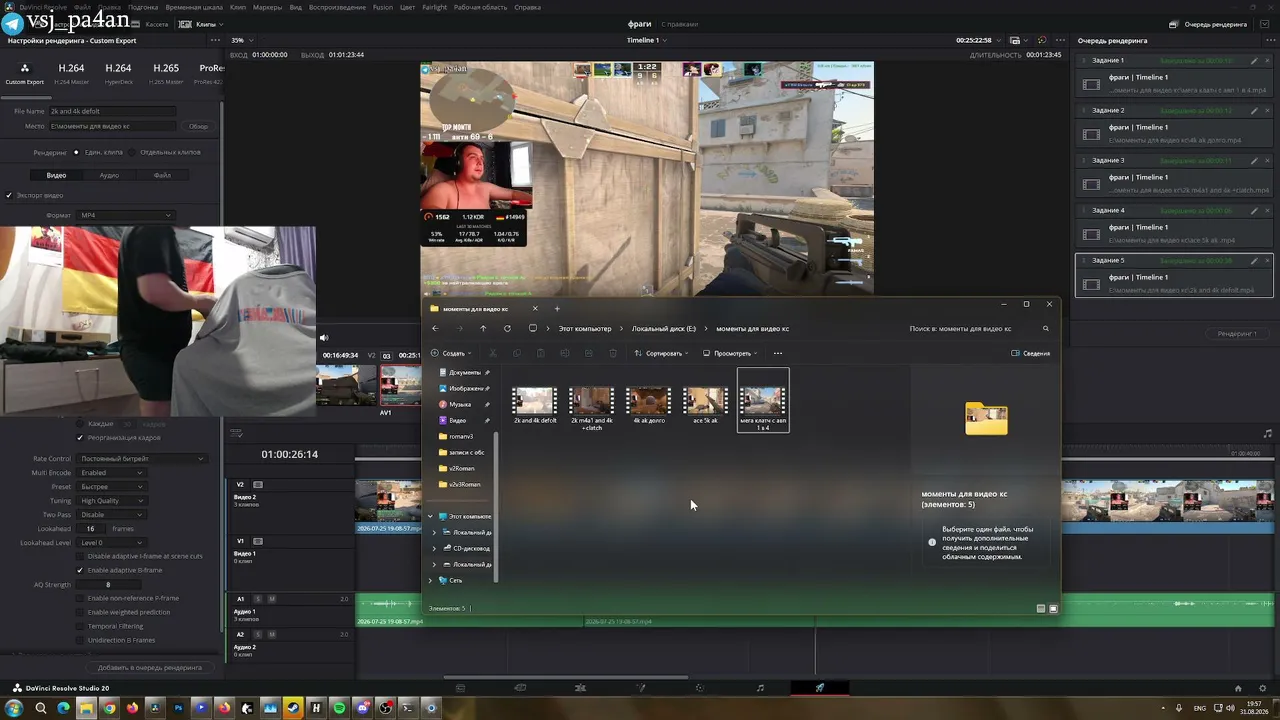Select single clip render radio button
Image resolution: width=1280 pixels, height=720 pixels.
(76, 152)
